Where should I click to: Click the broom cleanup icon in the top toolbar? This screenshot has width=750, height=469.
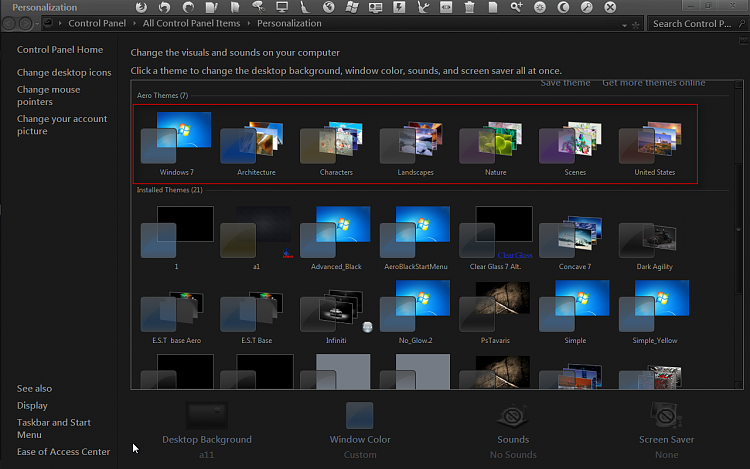coord(305,7)
